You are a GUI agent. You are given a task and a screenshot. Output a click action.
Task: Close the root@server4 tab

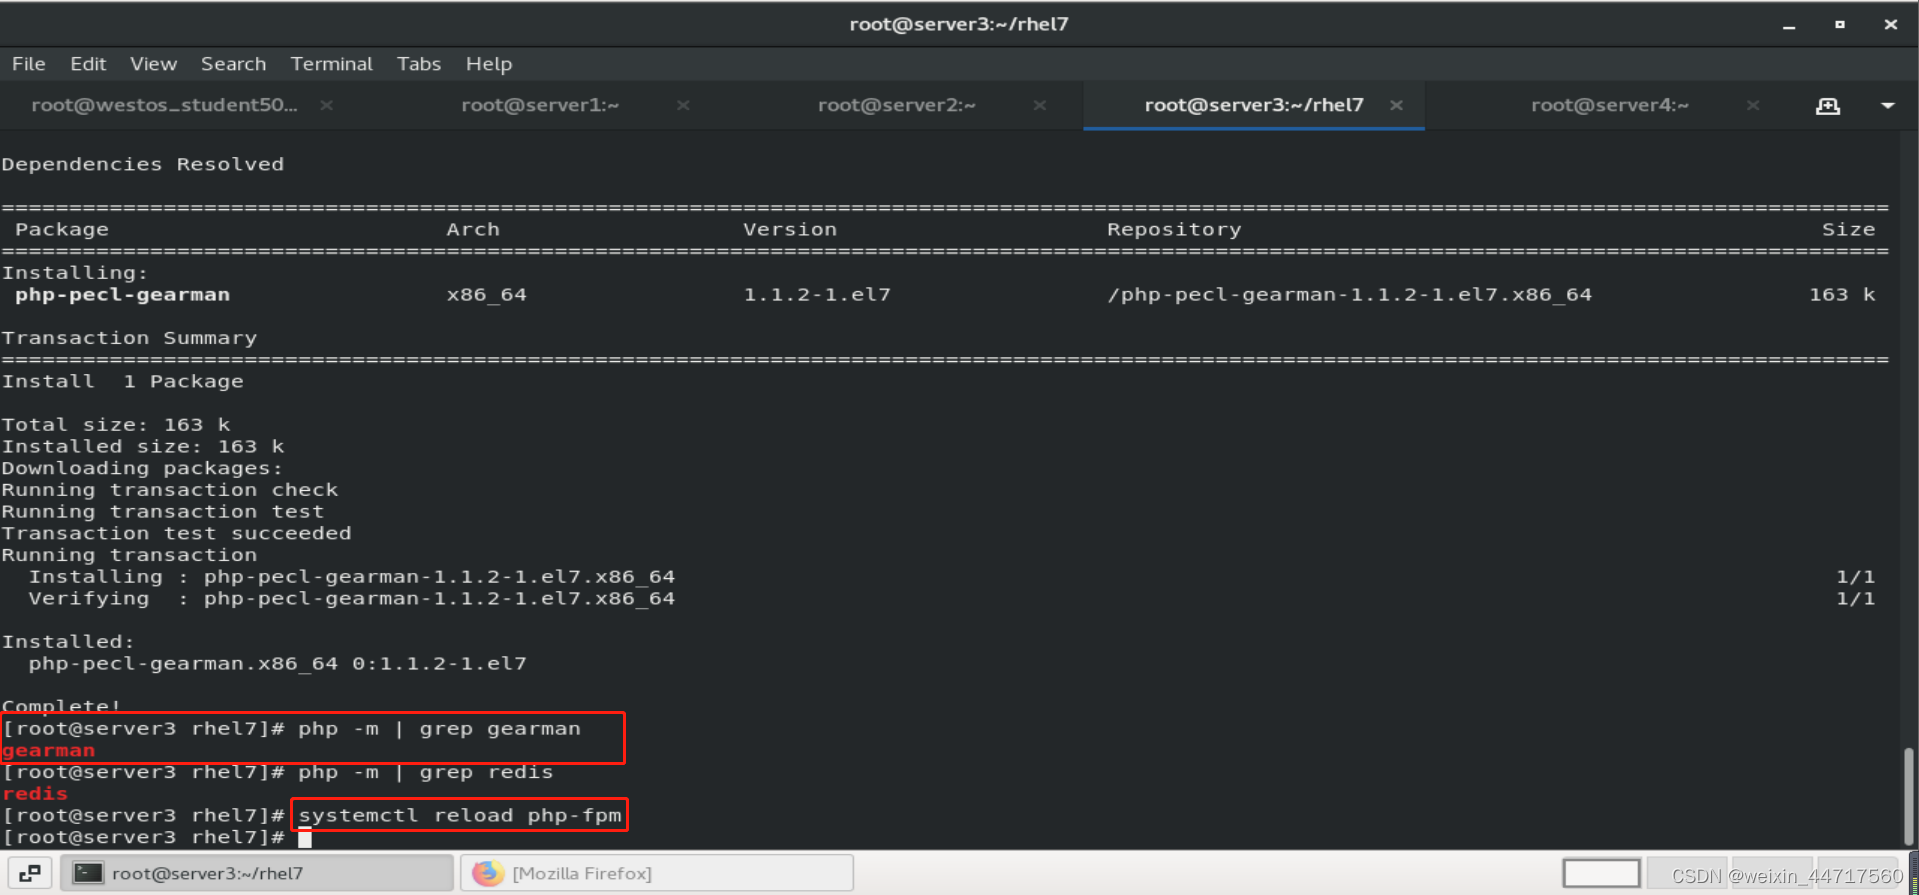click(1753, 105)
